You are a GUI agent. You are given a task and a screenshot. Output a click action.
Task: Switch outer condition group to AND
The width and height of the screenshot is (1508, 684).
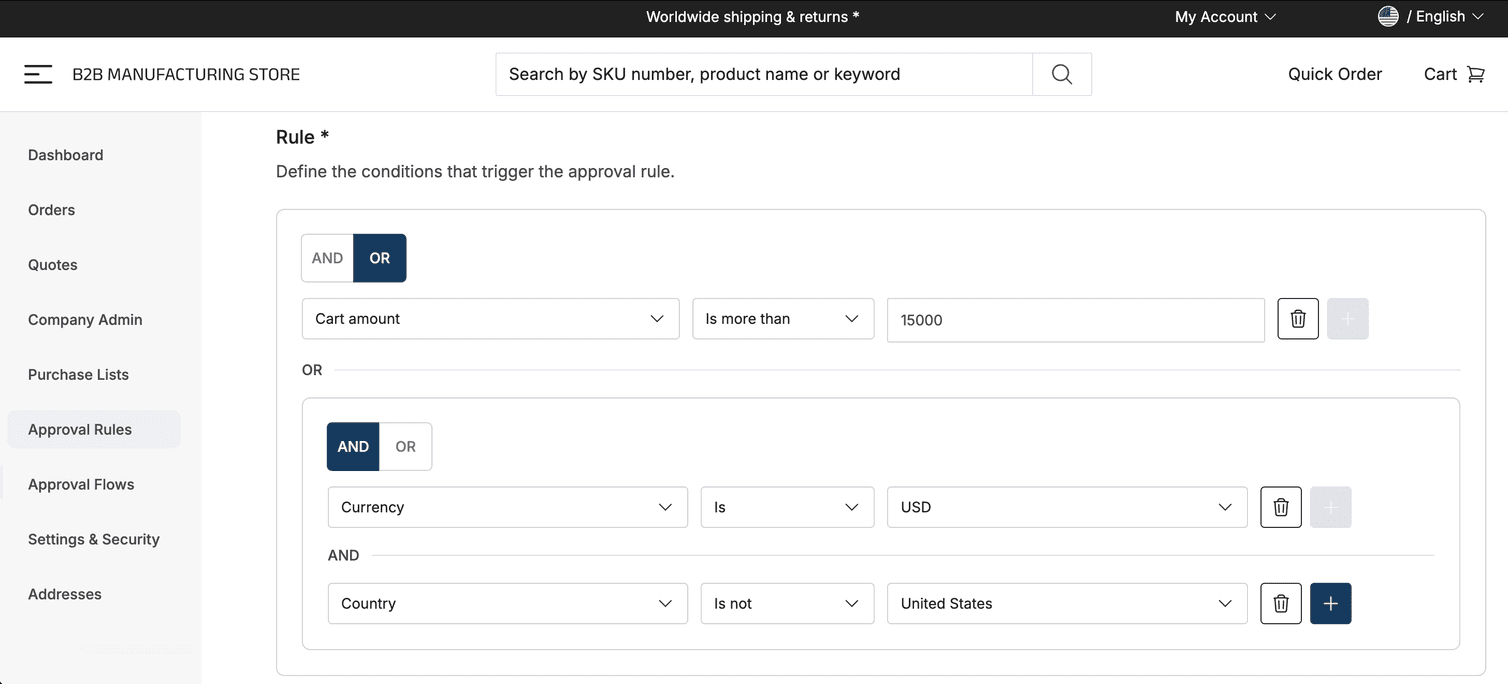(326, 257)
